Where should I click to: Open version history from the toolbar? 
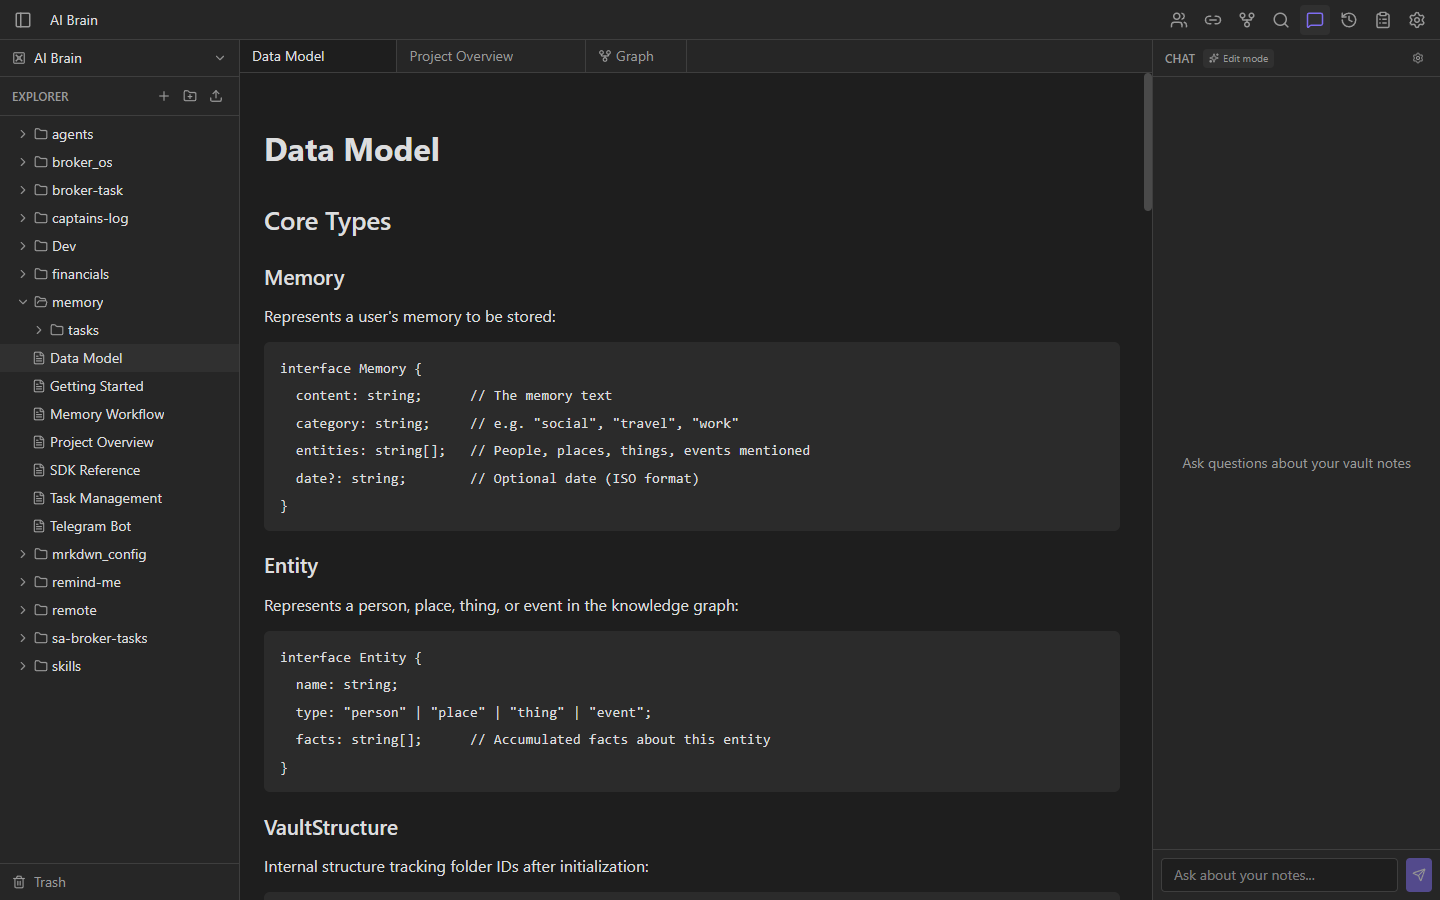1349,20
